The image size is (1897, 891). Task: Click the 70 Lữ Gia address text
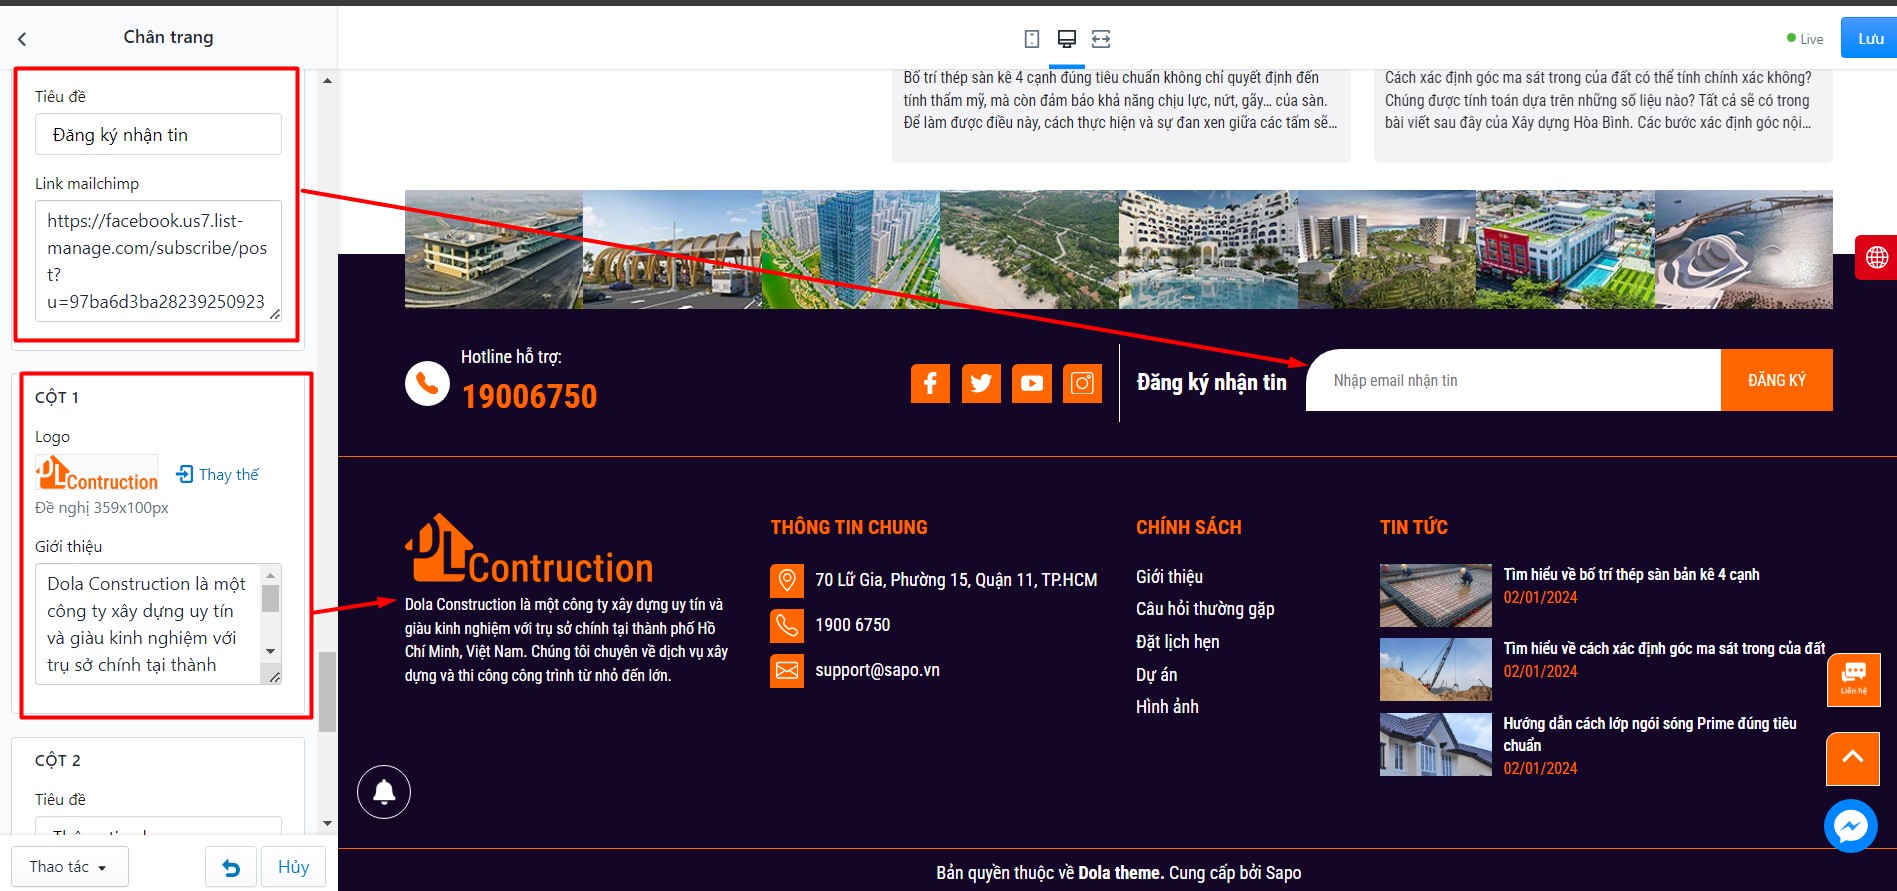click(956, 580)
